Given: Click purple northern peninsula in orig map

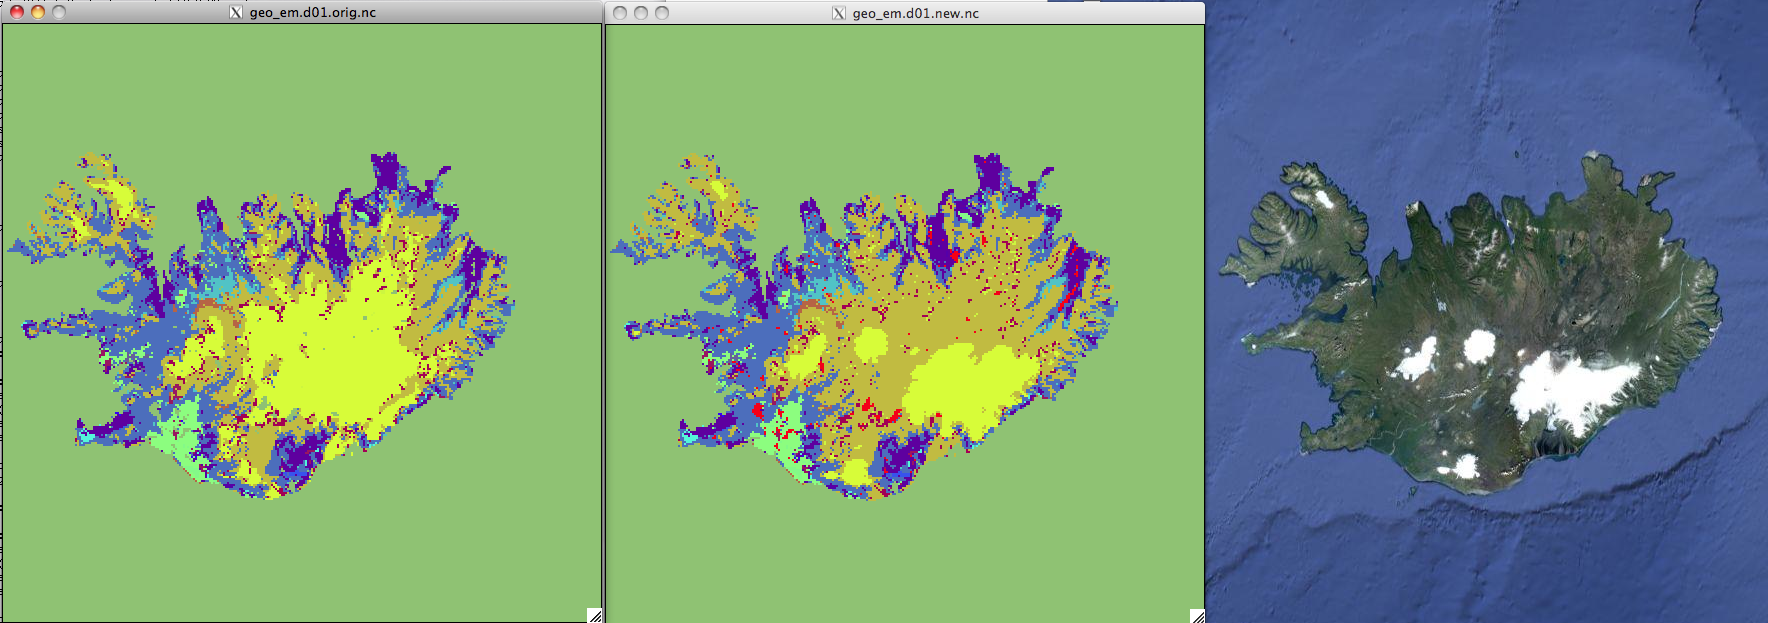Looking at the screenshot, I should [385, 170].
